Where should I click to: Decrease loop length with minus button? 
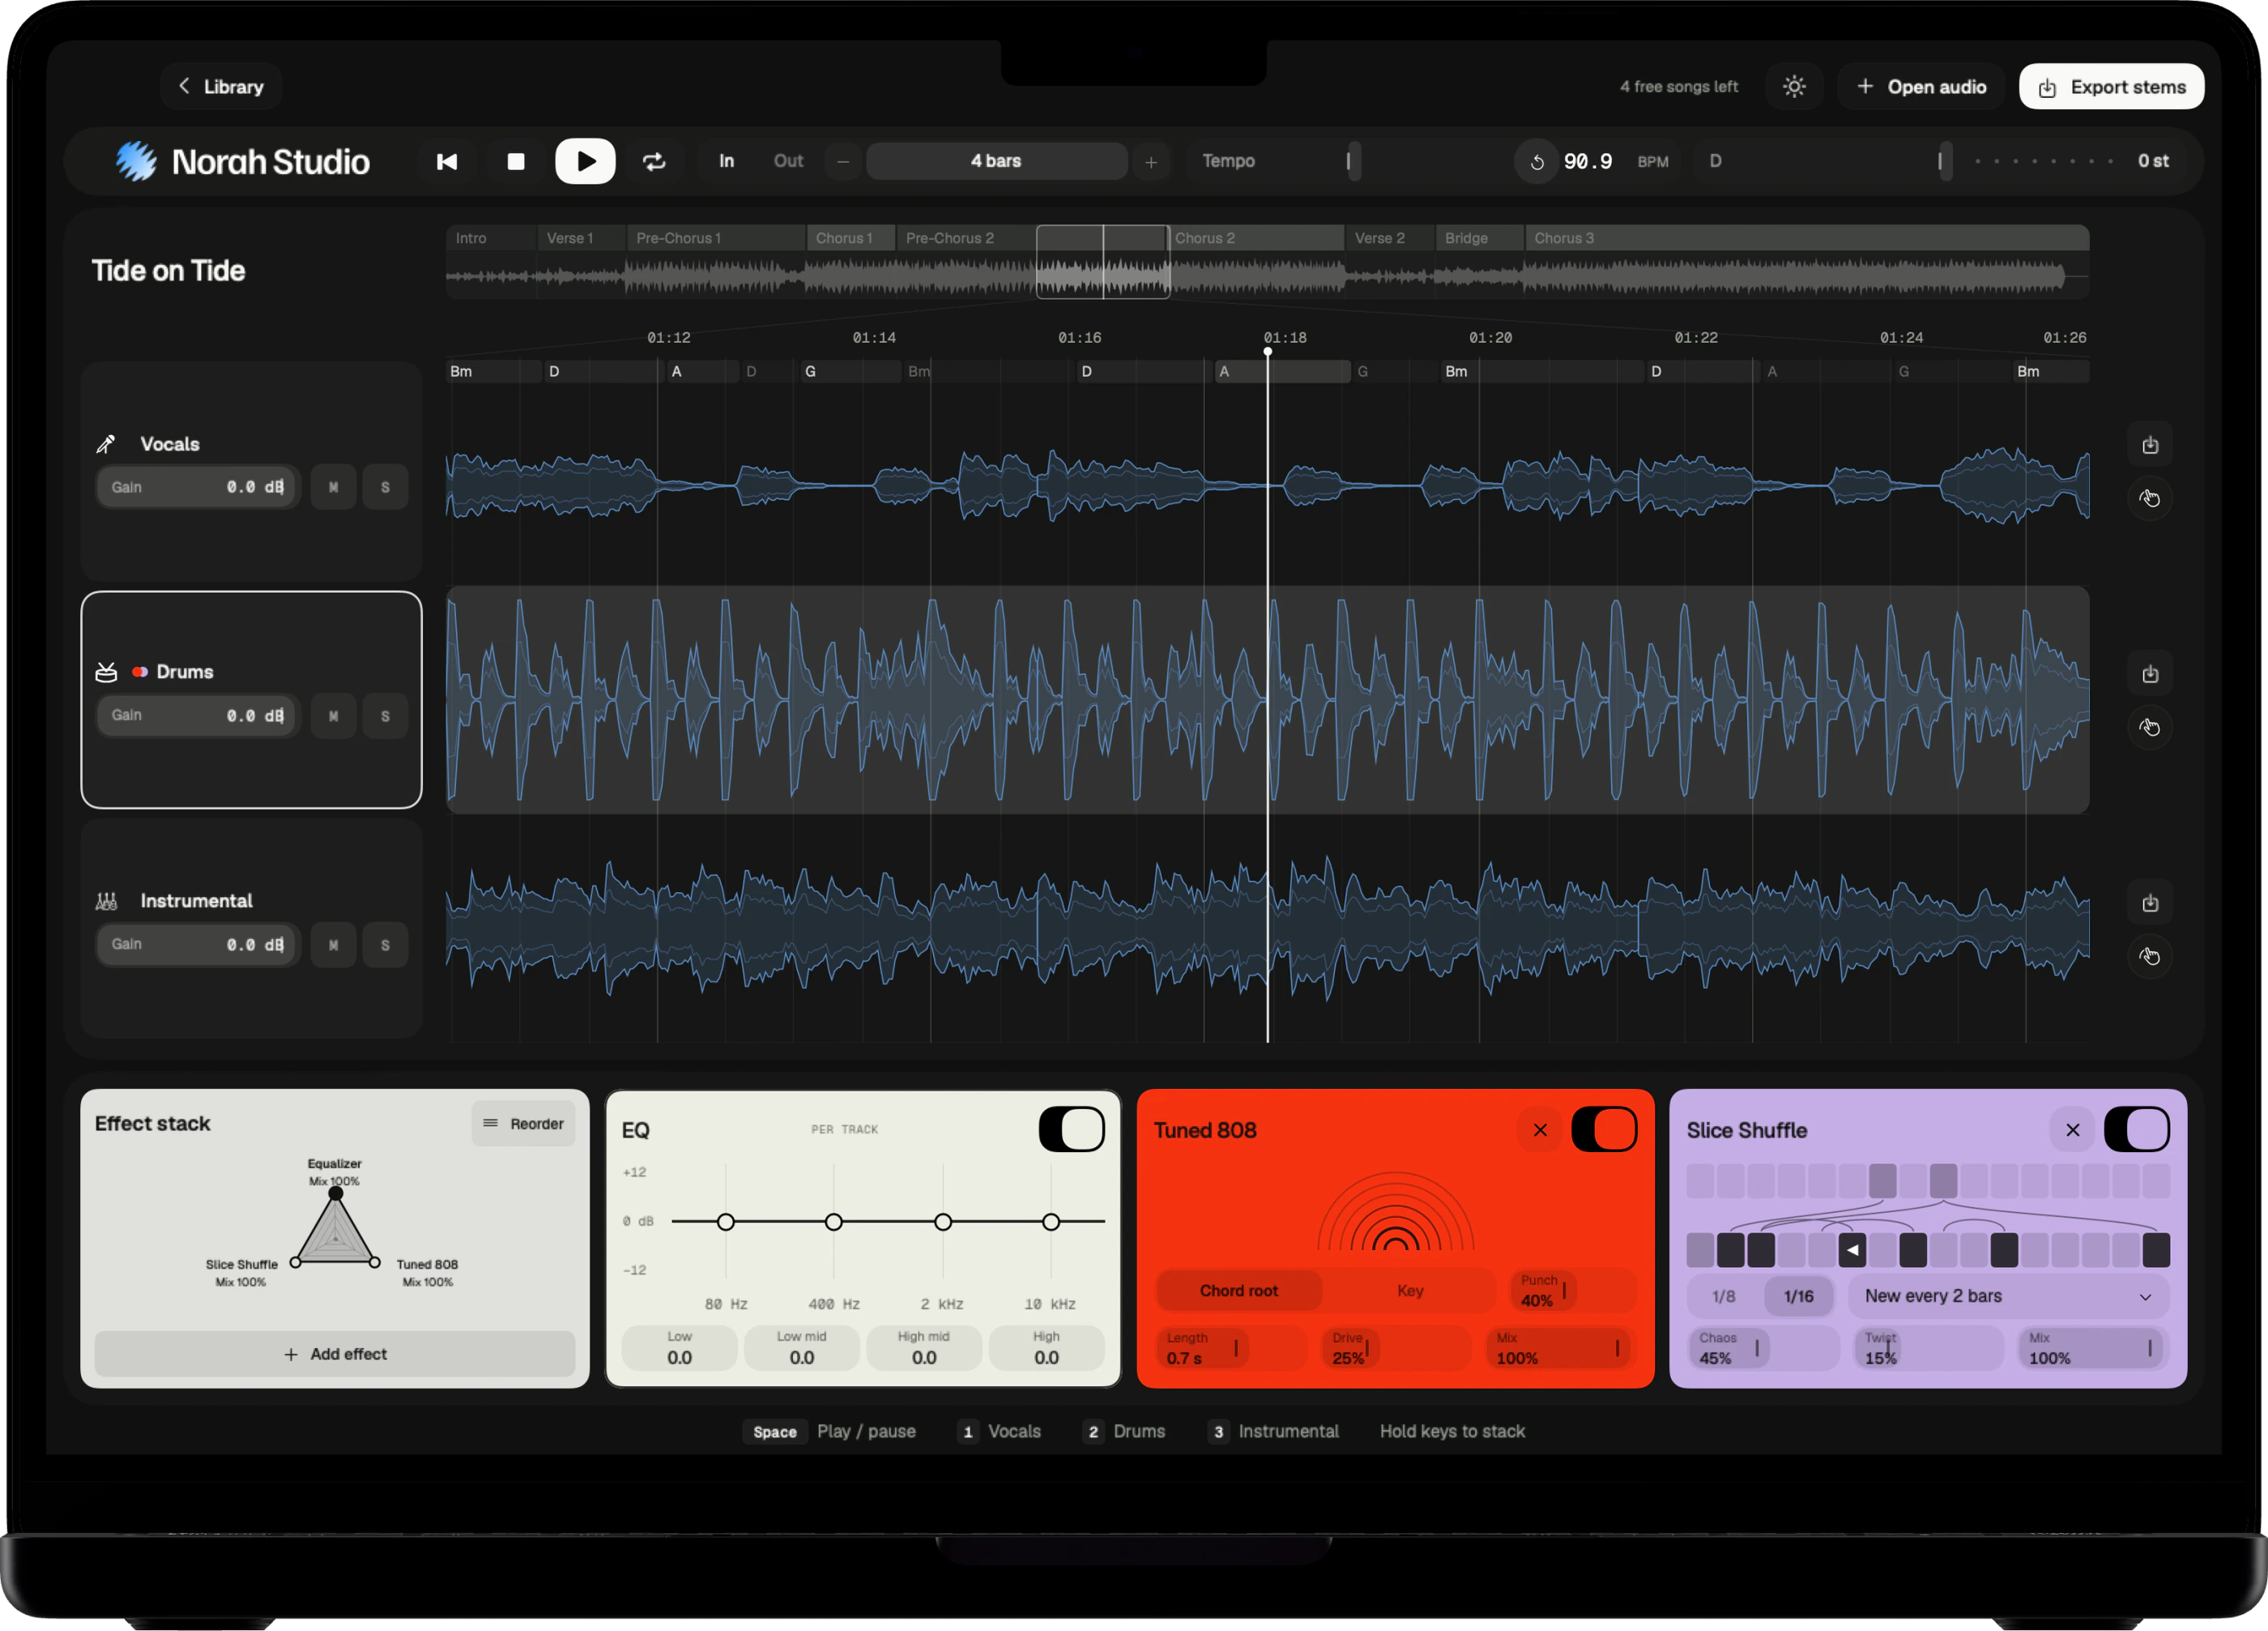click(843, 161)
